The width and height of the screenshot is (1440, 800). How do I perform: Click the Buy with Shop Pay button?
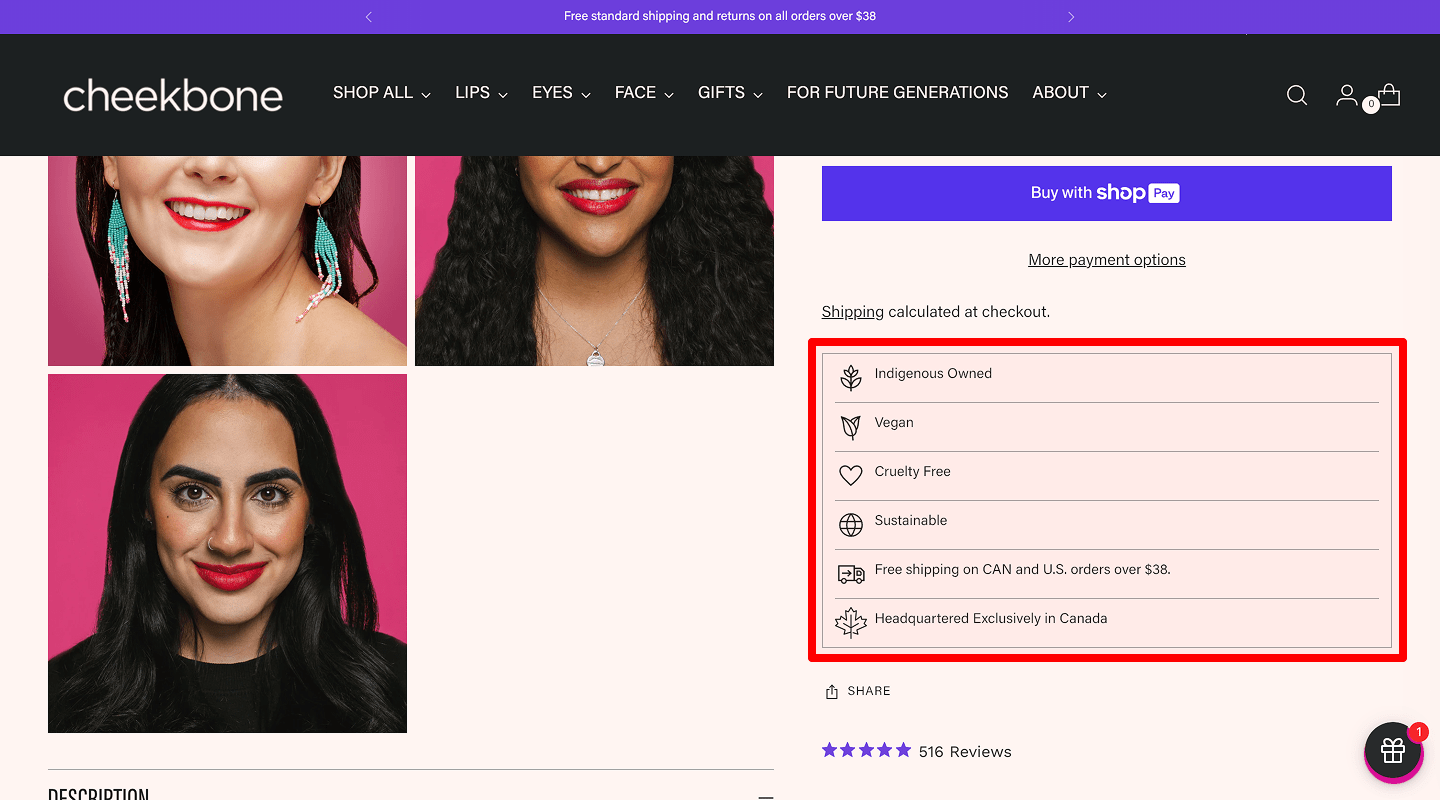pyautogui.click(x=1106, y=193)
